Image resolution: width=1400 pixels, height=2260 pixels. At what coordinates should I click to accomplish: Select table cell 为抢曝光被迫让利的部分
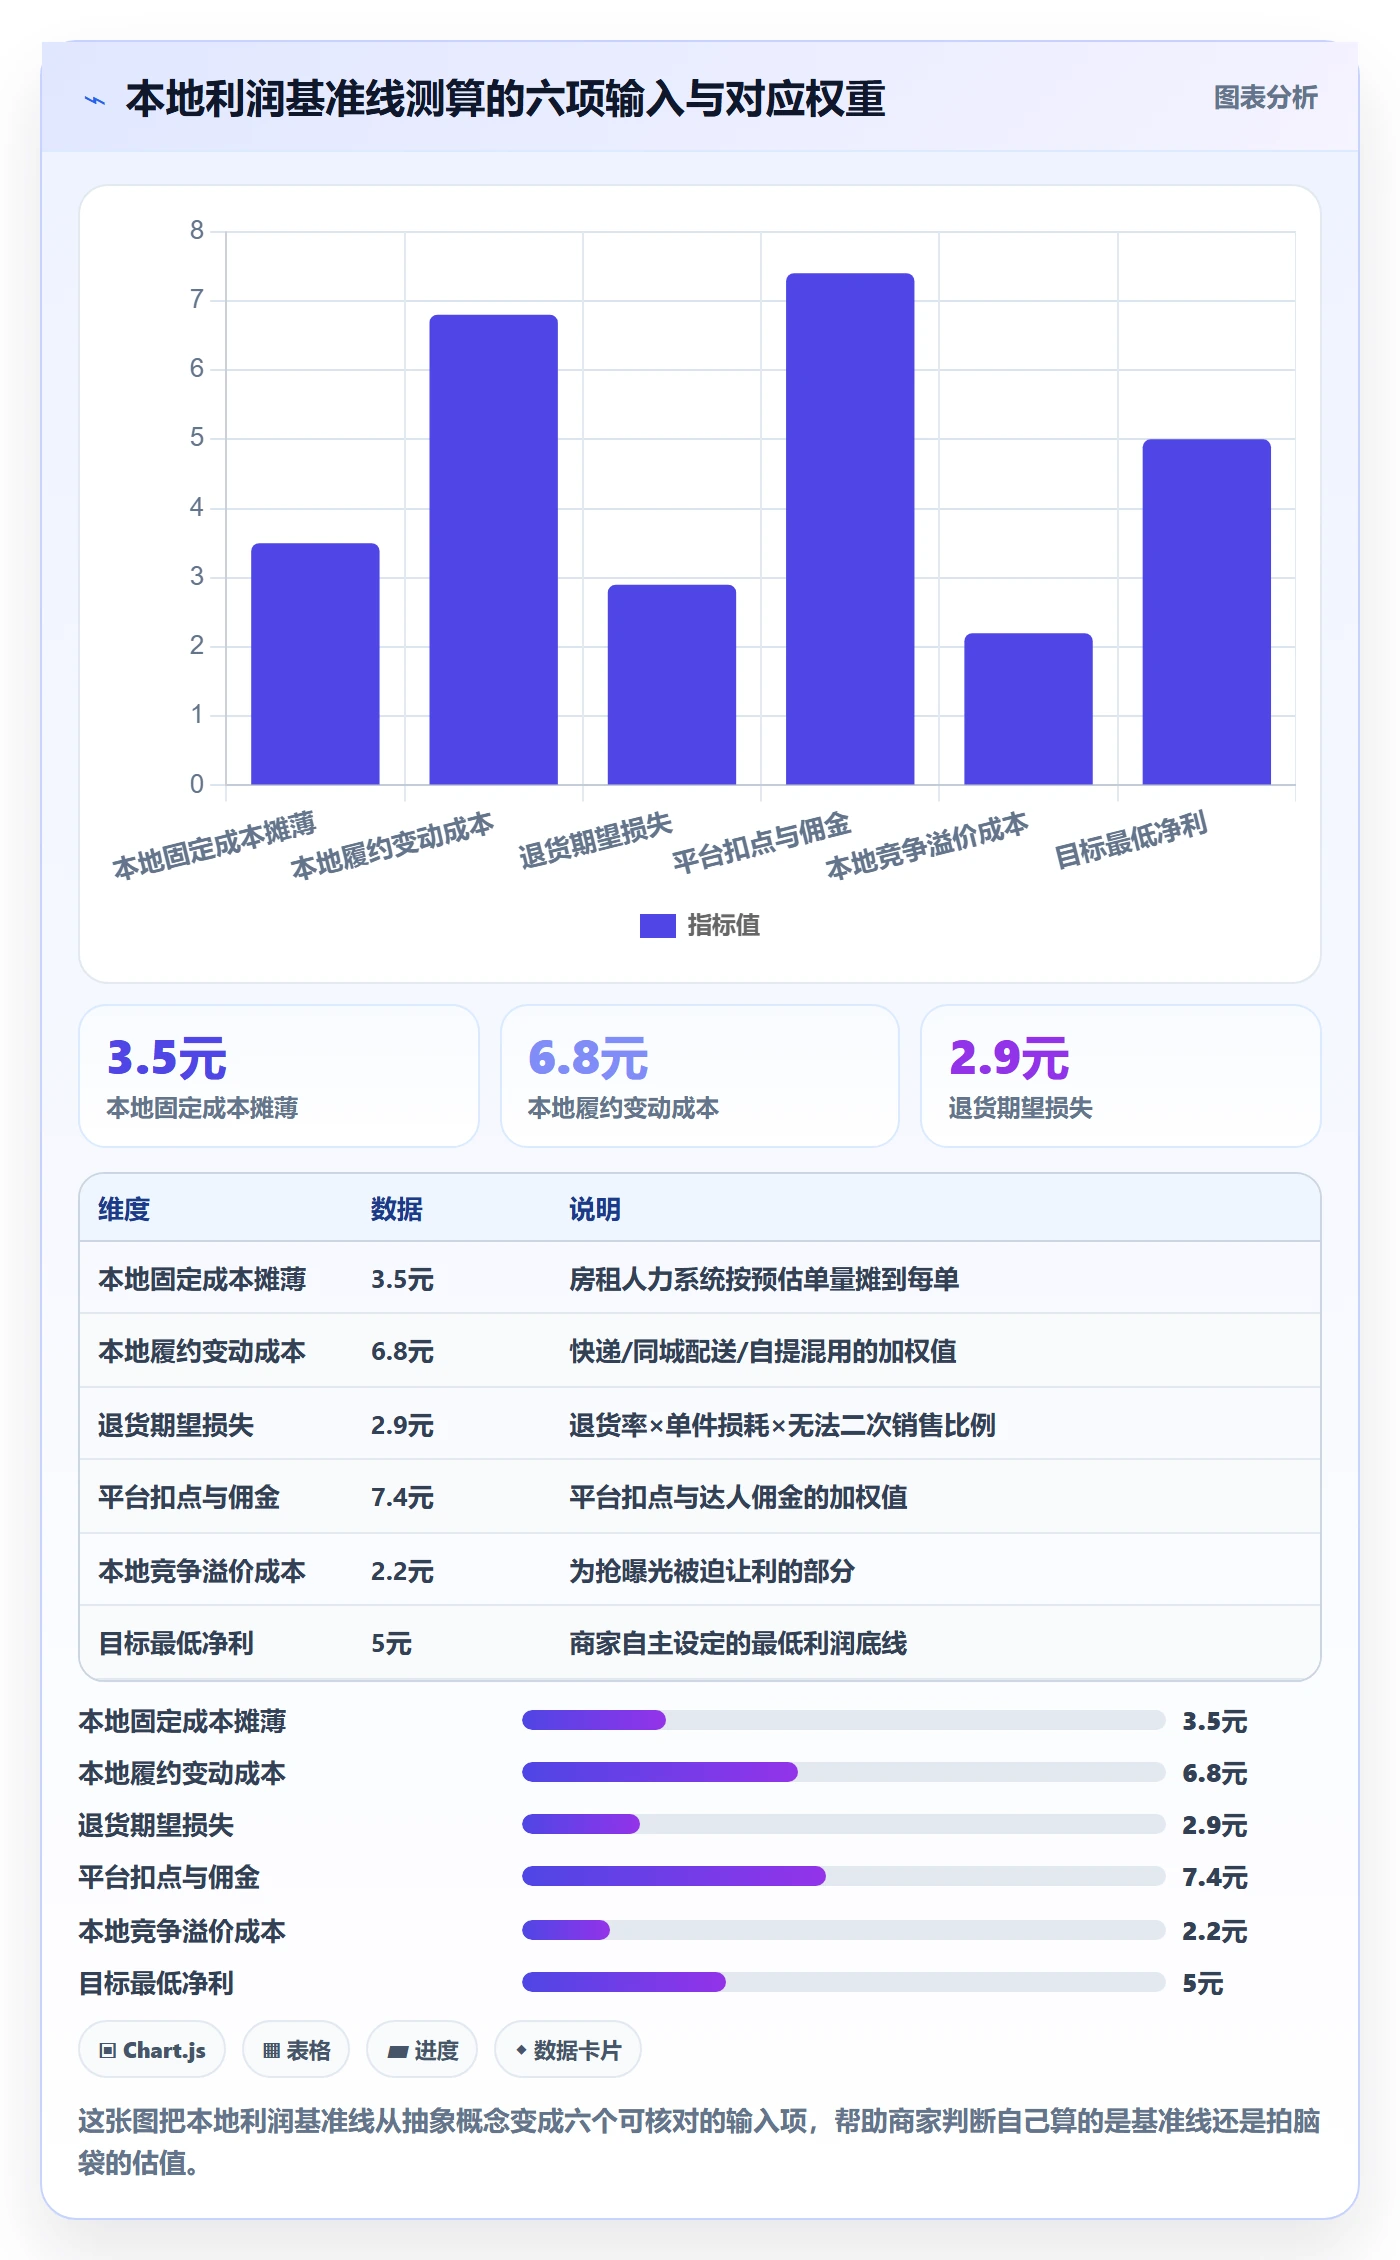point(712,1571)
